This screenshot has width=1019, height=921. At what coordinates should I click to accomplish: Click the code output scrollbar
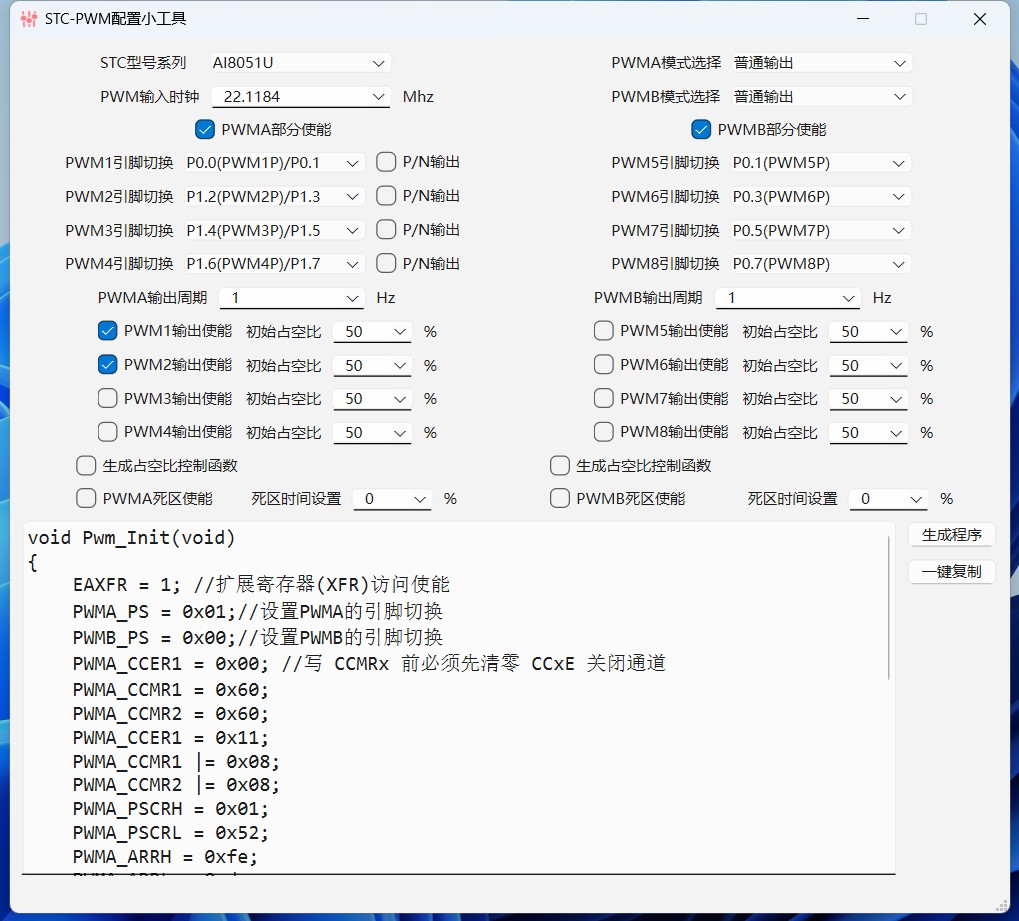coord(888,608)
